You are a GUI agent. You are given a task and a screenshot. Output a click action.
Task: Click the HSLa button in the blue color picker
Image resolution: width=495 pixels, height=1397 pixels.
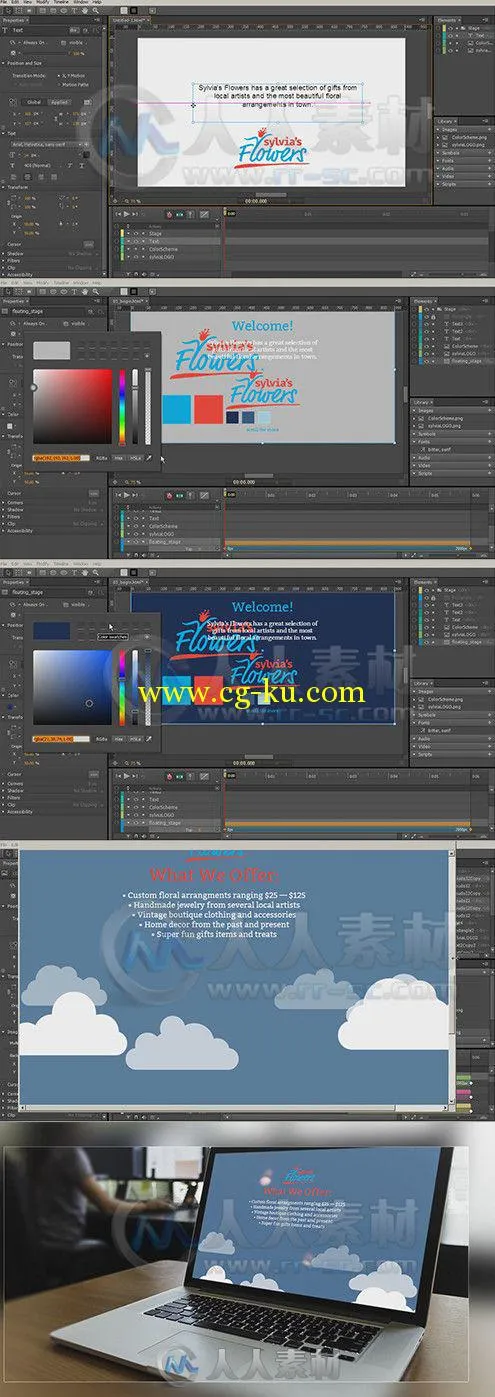[x=135, y=738]
